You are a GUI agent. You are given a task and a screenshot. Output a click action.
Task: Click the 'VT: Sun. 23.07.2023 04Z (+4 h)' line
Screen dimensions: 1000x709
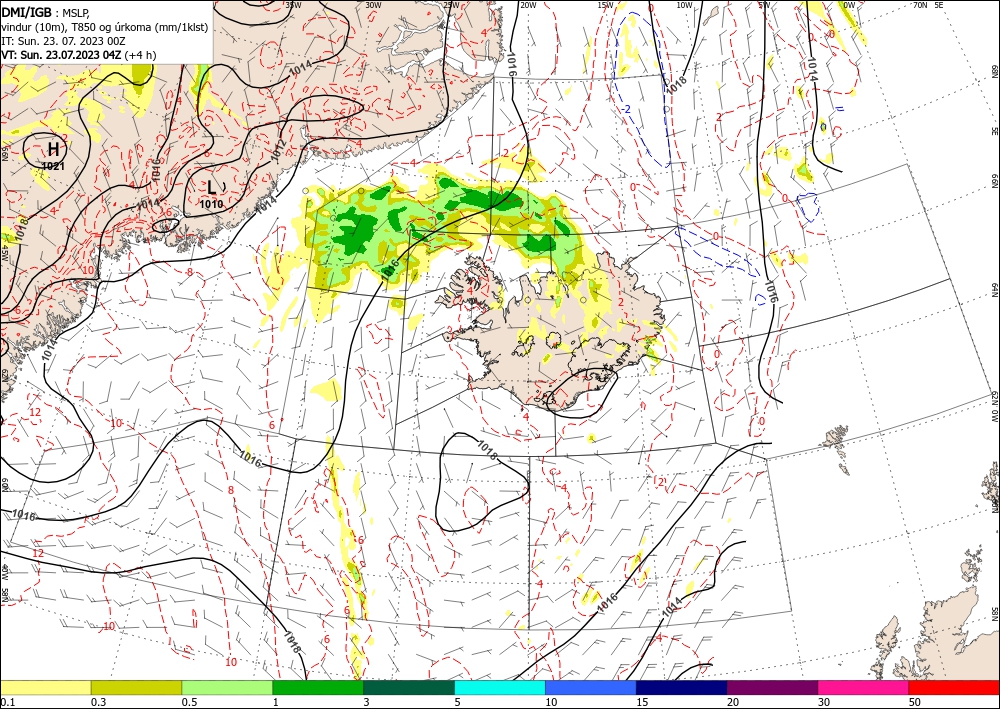point(78,55)
